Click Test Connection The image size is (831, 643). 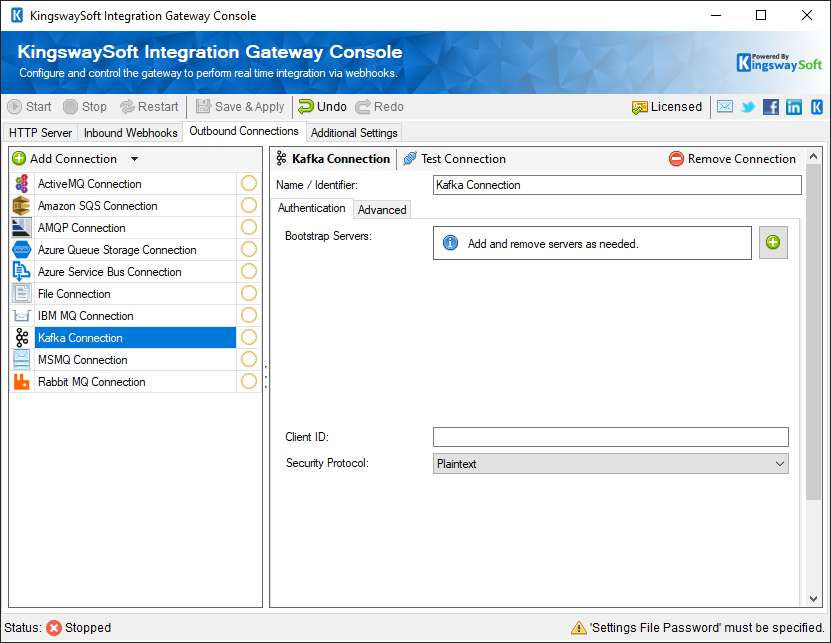click(x=455, y=159)
